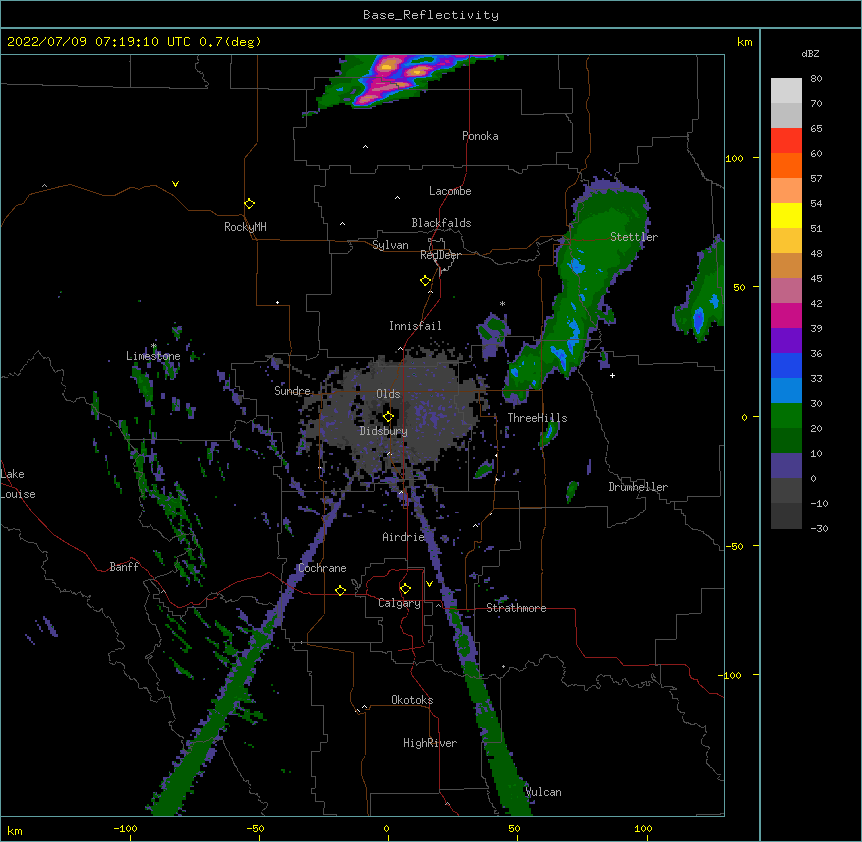
Task: Select the Banff label
Action: (124, 567)
